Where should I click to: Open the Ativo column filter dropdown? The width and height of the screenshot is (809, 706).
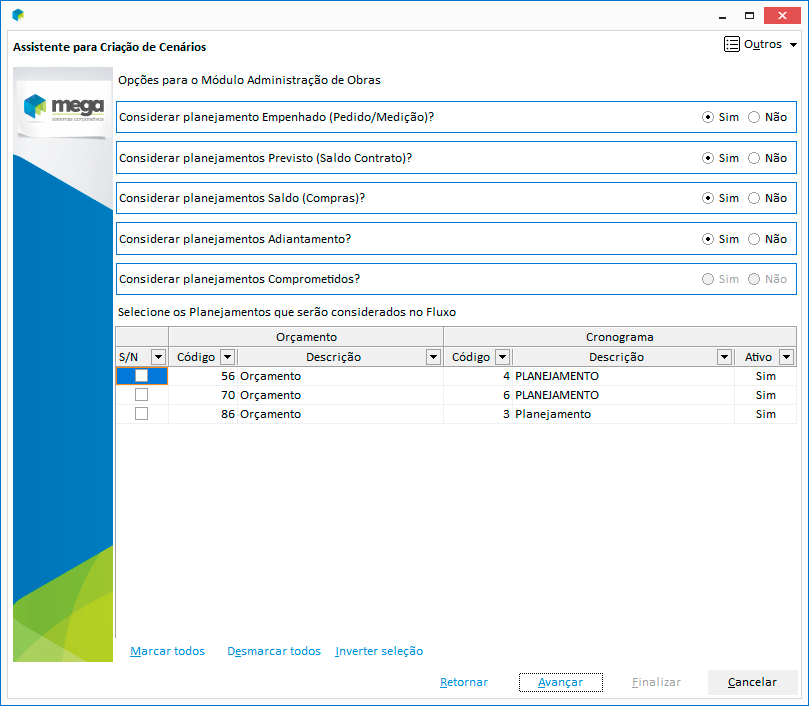pyautogui.click(x=786, y=357)
